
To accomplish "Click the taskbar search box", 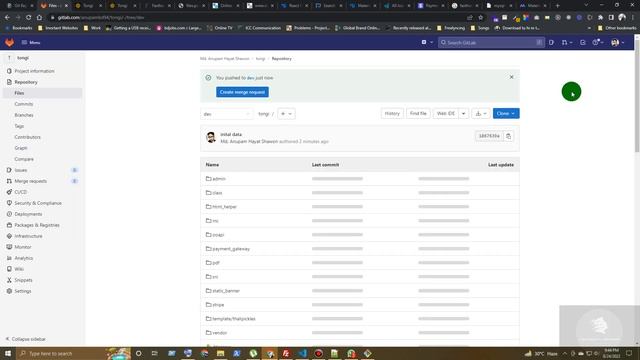I will point(73,353).
